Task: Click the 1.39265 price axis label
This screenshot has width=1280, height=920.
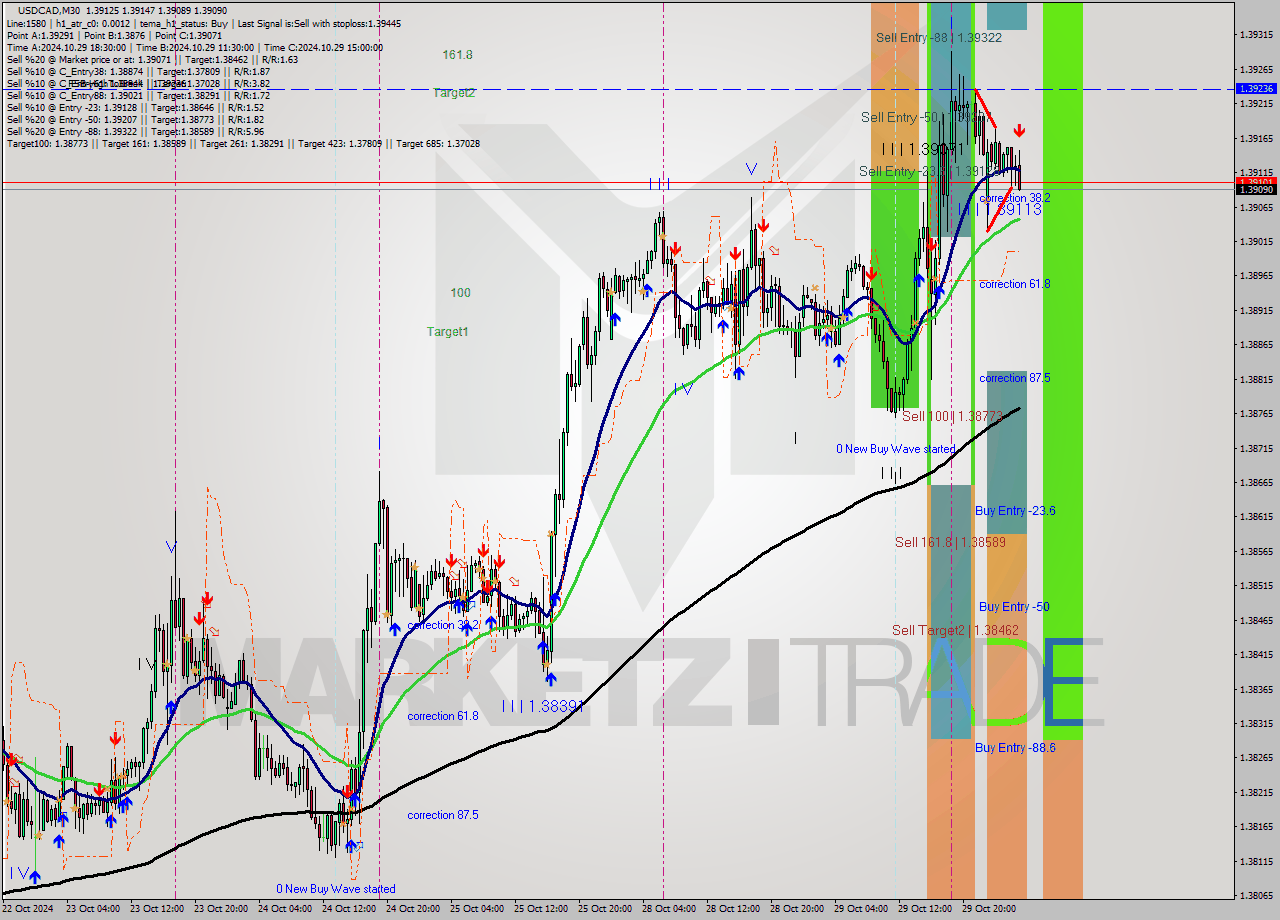Action: tap(1256, 70)
